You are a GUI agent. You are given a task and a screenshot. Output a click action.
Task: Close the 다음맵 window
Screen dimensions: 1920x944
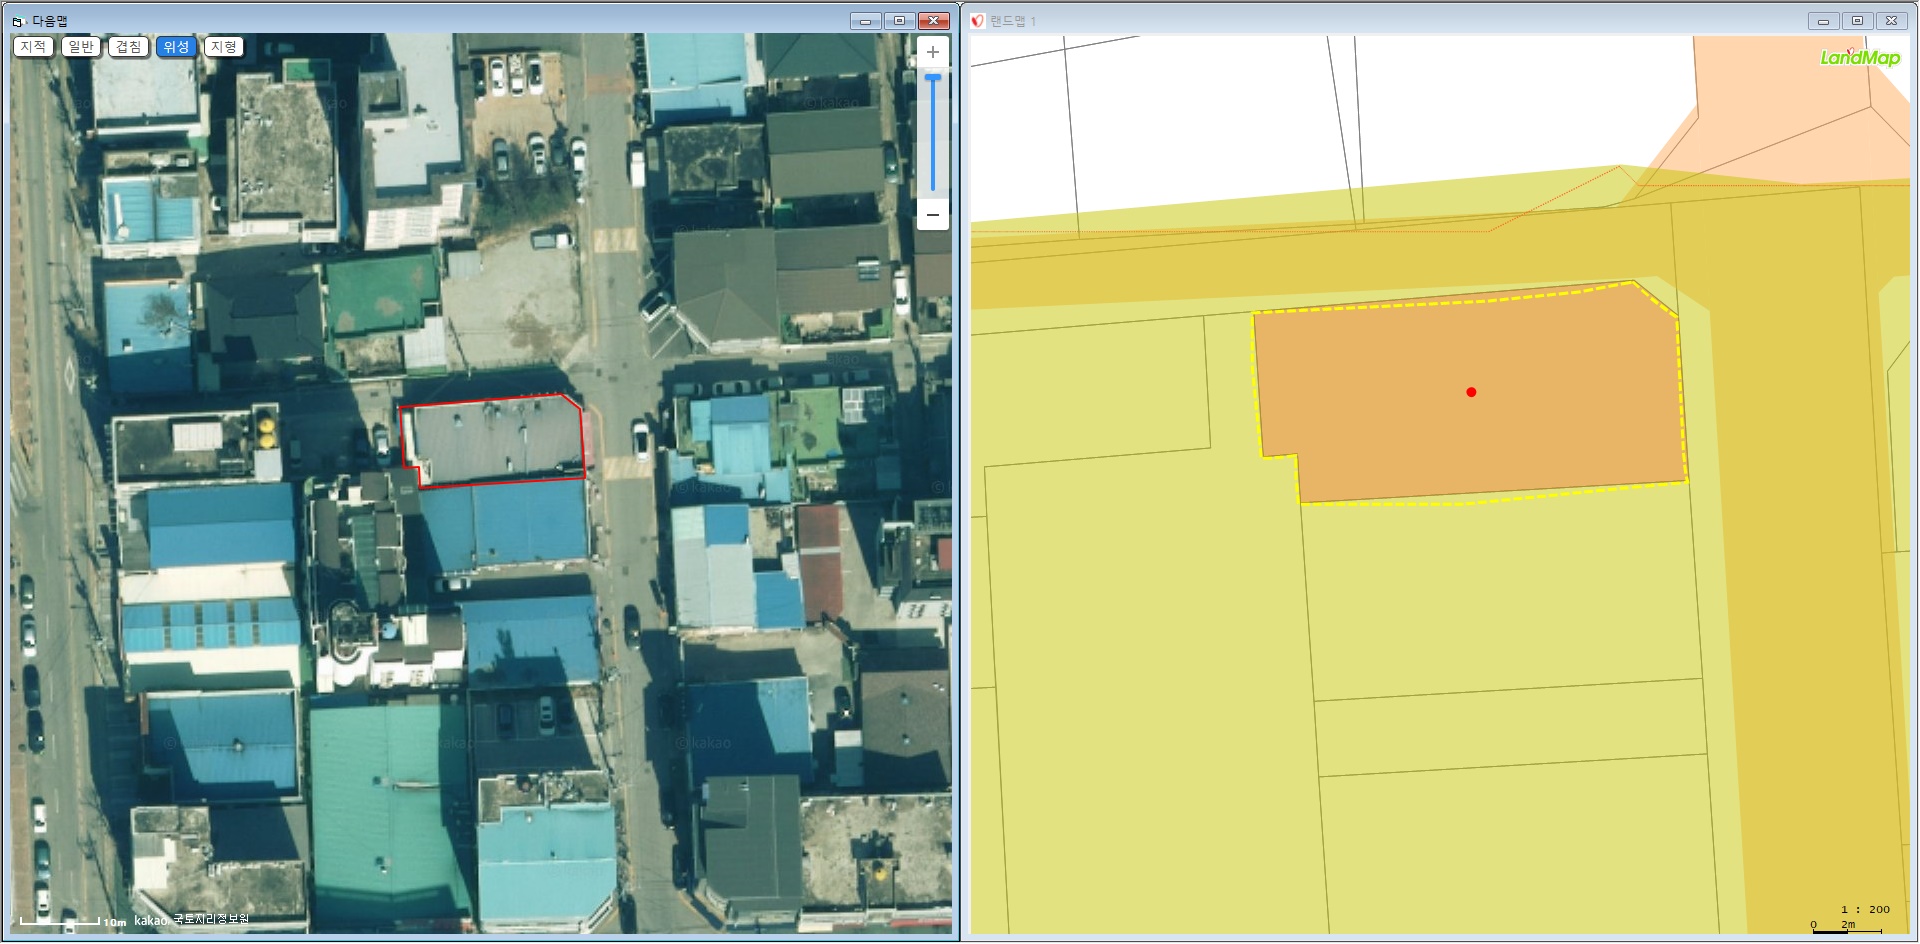tap(933, 21)
